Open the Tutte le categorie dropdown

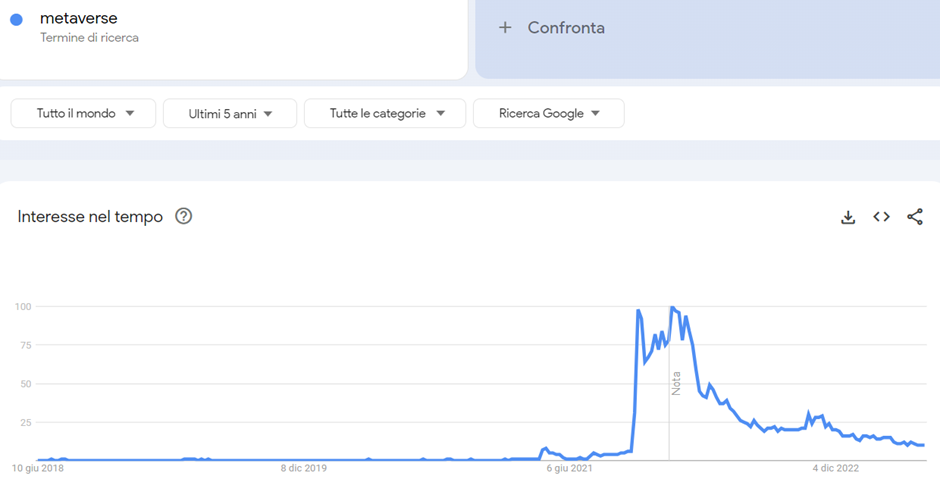pos(385,113)
